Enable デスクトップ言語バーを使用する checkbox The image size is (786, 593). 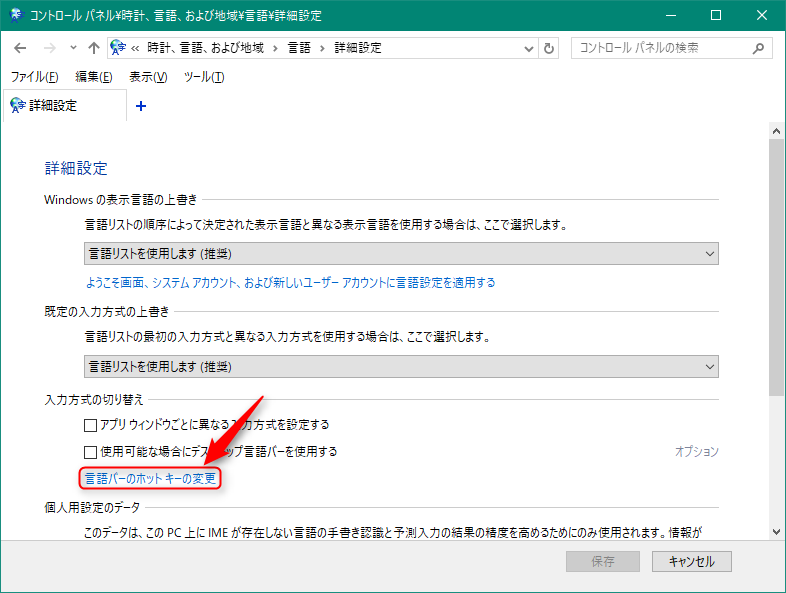pos(90,452)
